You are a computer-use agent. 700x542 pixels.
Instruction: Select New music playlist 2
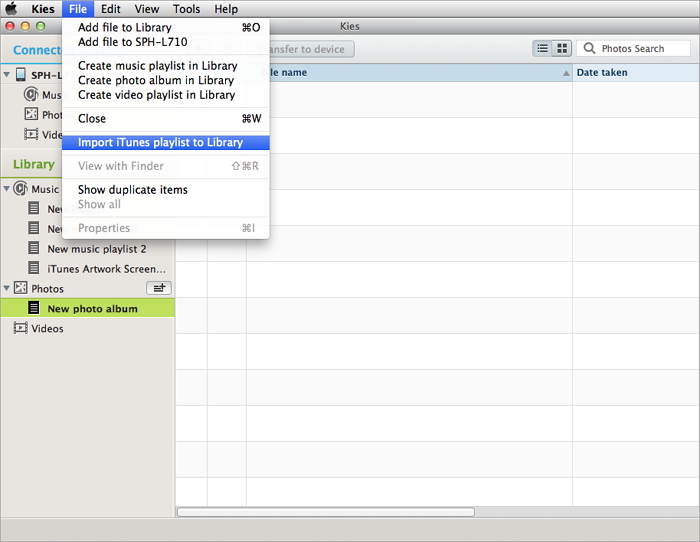97,249
